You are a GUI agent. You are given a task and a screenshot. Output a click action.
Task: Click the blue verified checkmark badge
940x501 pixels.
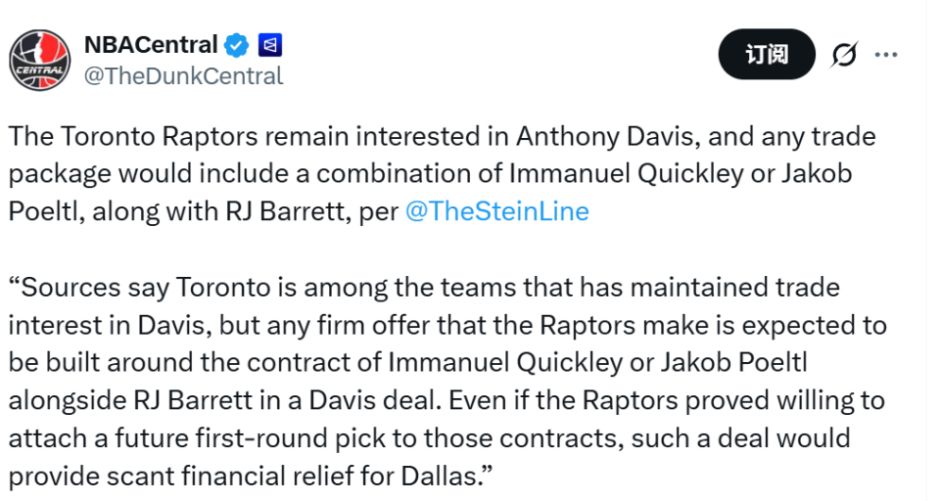pos(236,45)
